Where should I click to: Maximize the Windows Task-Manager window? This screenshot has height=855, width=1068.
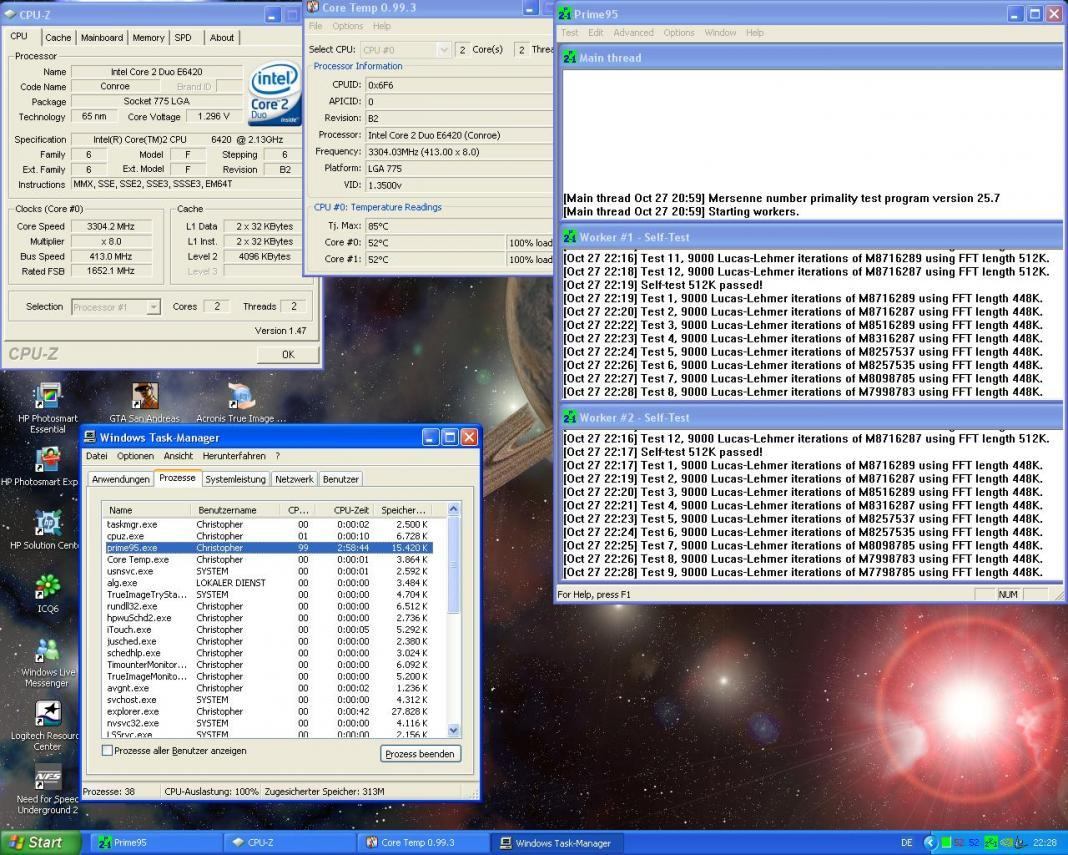450,437
